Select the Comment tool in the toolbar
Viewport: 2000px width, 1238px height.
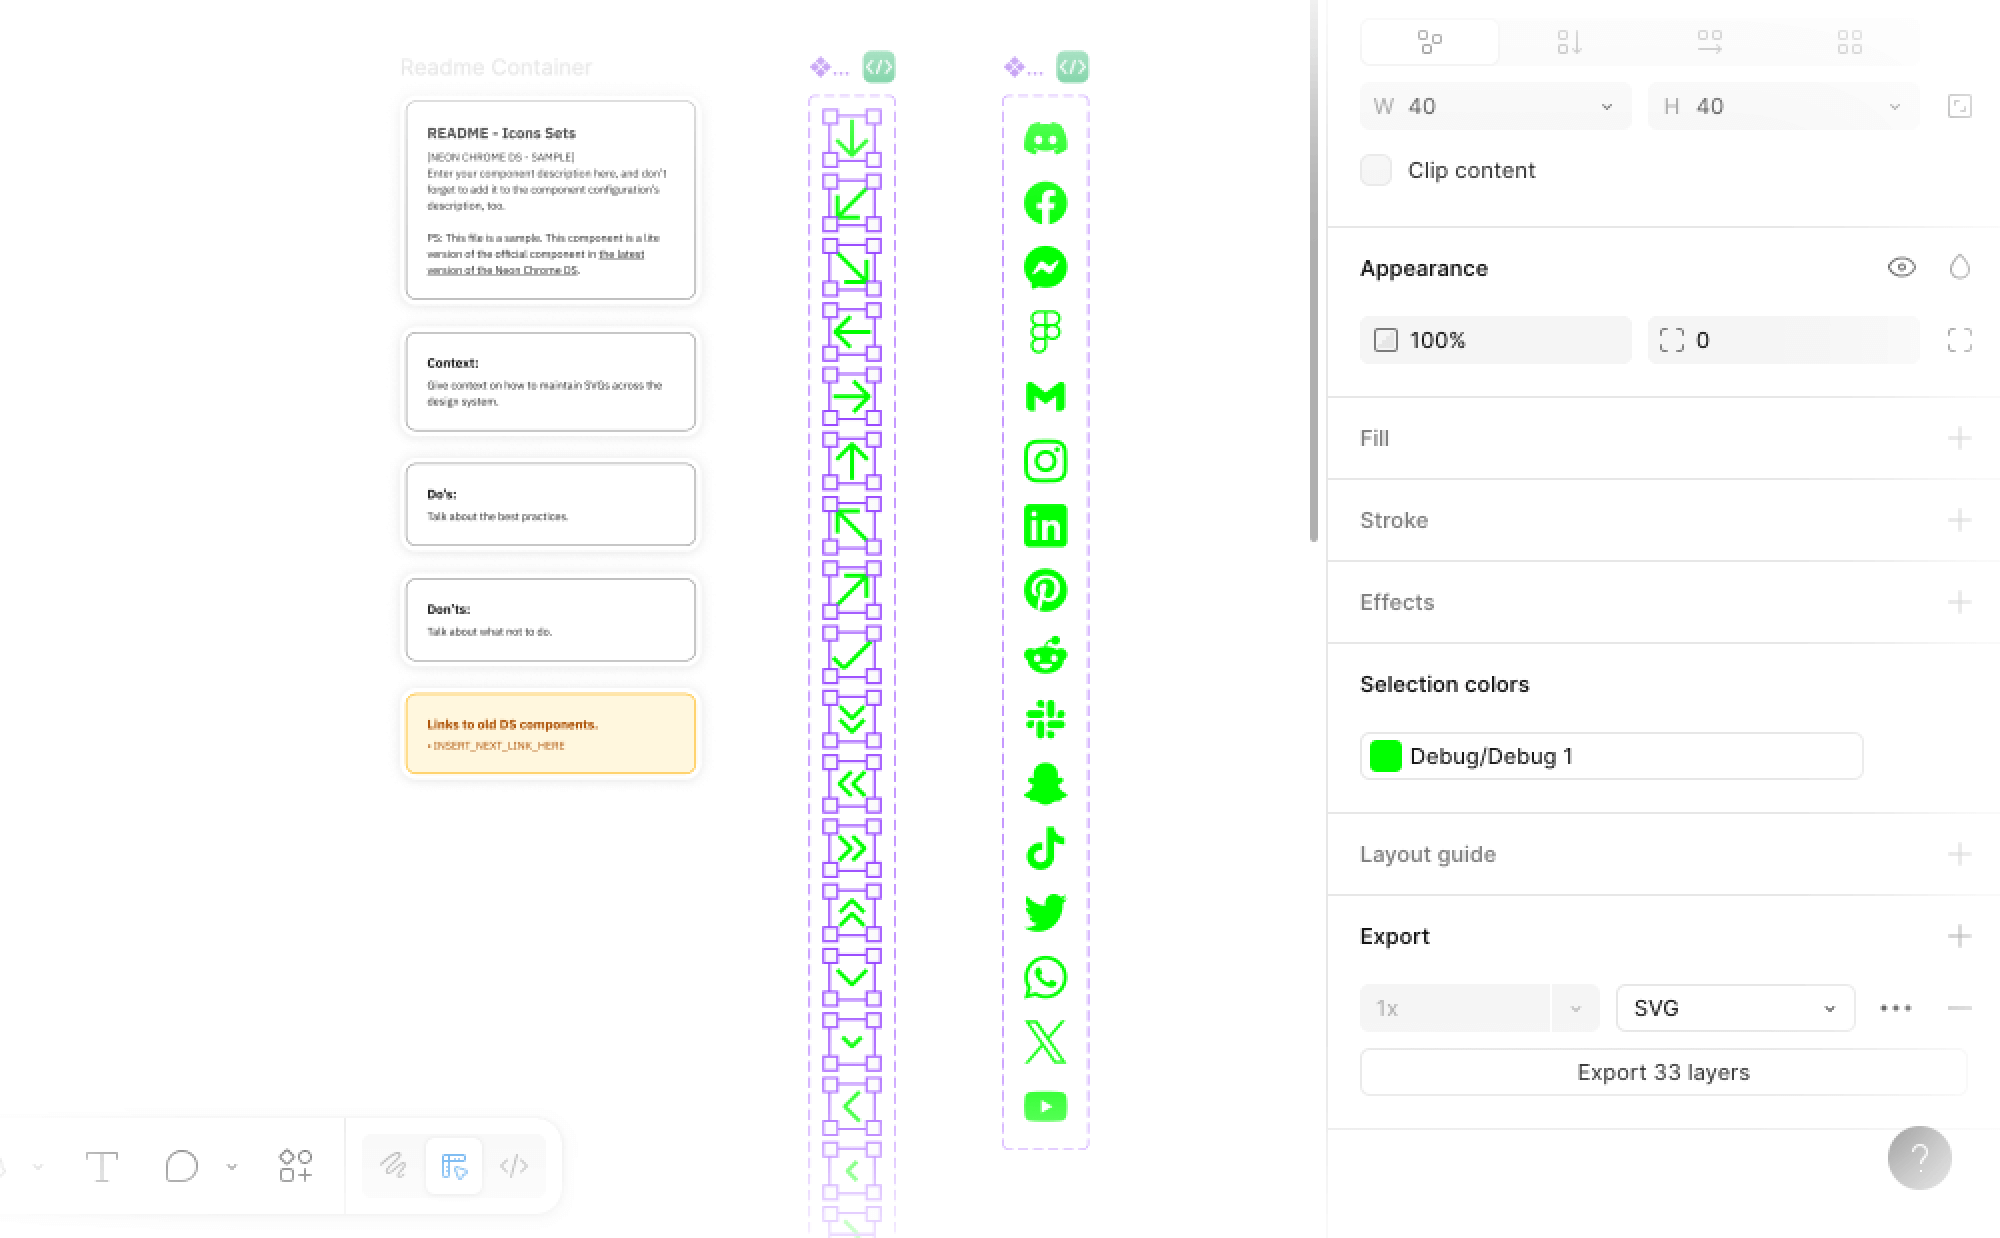tap(182, 1166)
